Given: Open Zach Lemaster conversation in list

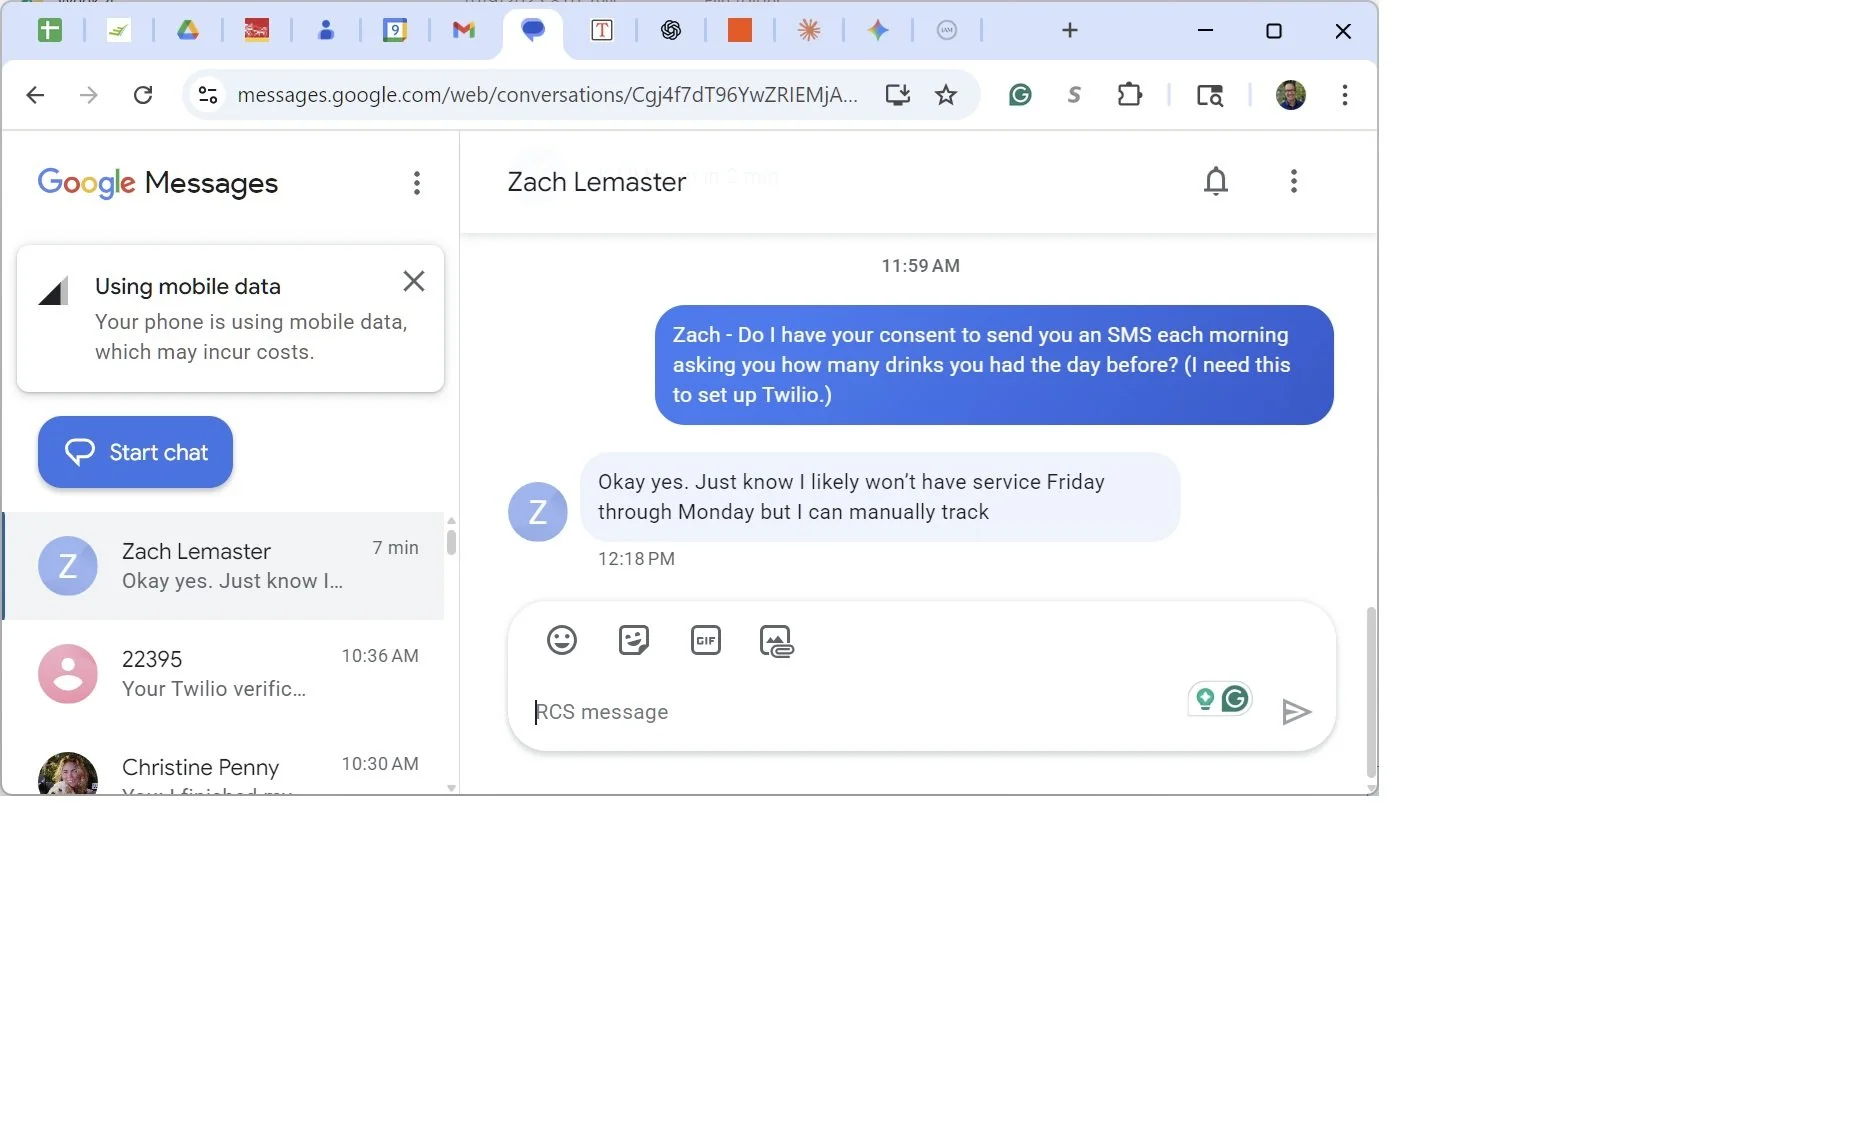Looking at the screenshot, I should pos(224,566).
